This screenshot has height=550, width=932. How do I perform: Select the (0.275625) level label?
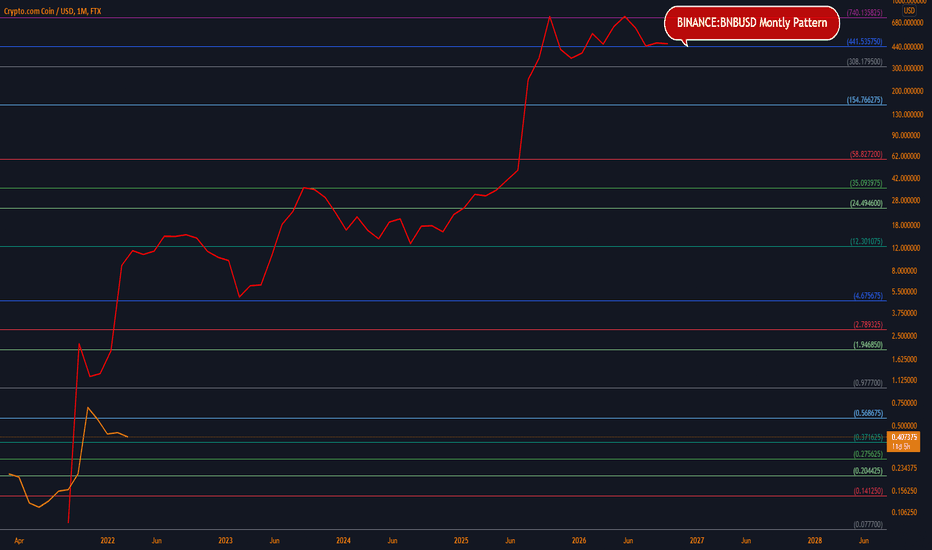click(868, 454)
